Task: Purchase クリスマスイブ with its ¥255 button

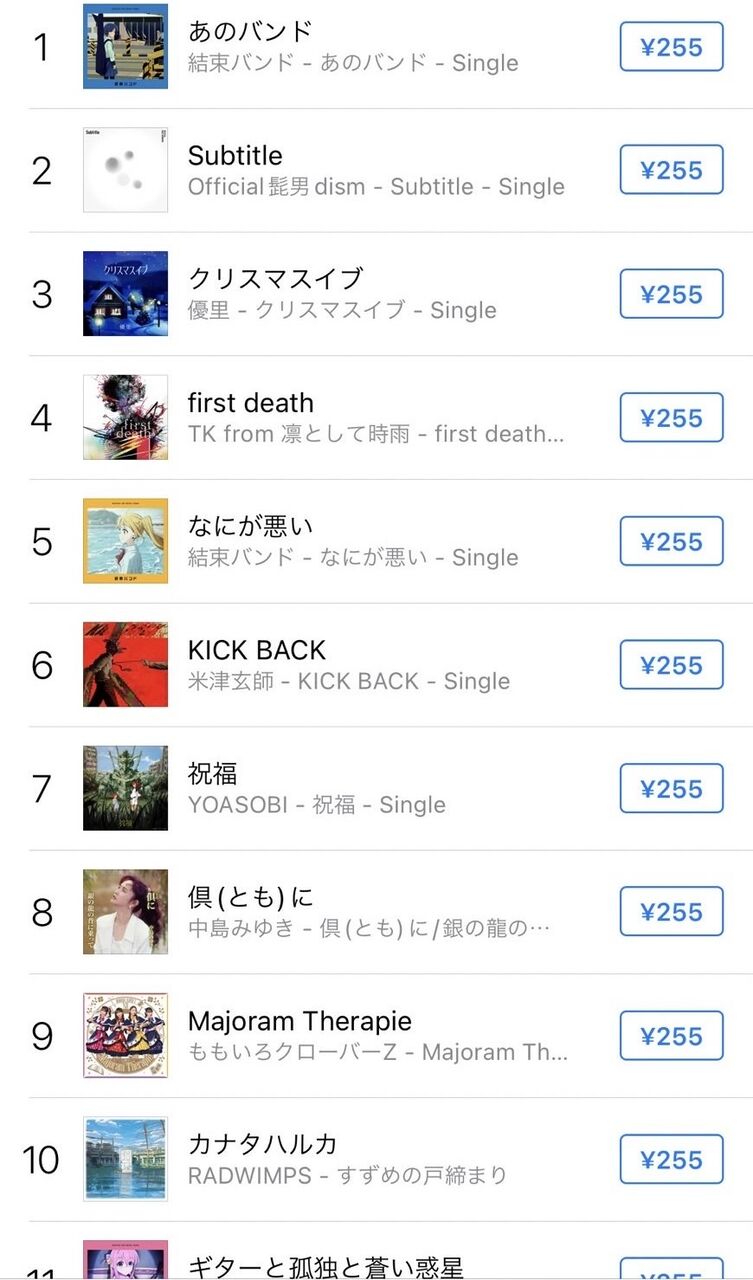Action: point(671,294)
